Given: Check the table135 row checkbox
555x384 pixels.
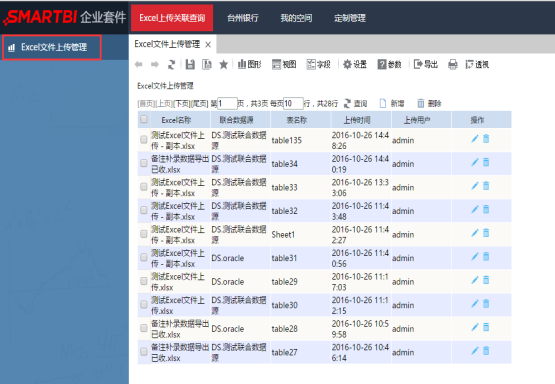Looking at the screenshot, I should tap(144, 140).
